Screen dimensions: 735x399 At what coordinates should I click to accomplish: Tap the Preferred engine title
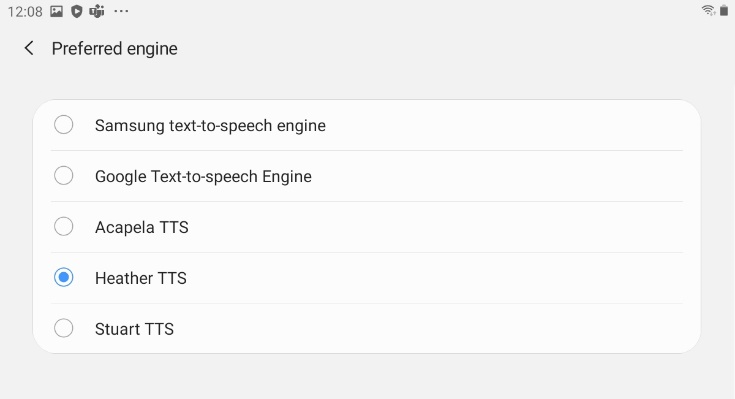(114, 49)
